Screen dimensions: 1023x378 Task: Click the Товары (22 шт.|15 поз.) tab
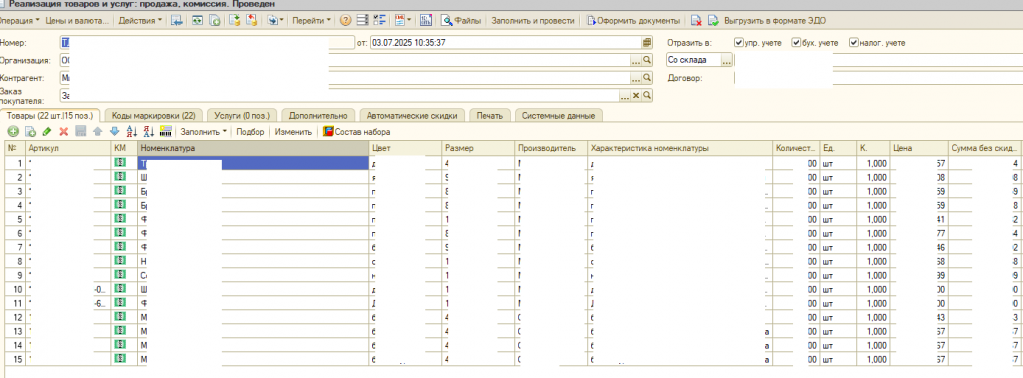tap(50, 116)
